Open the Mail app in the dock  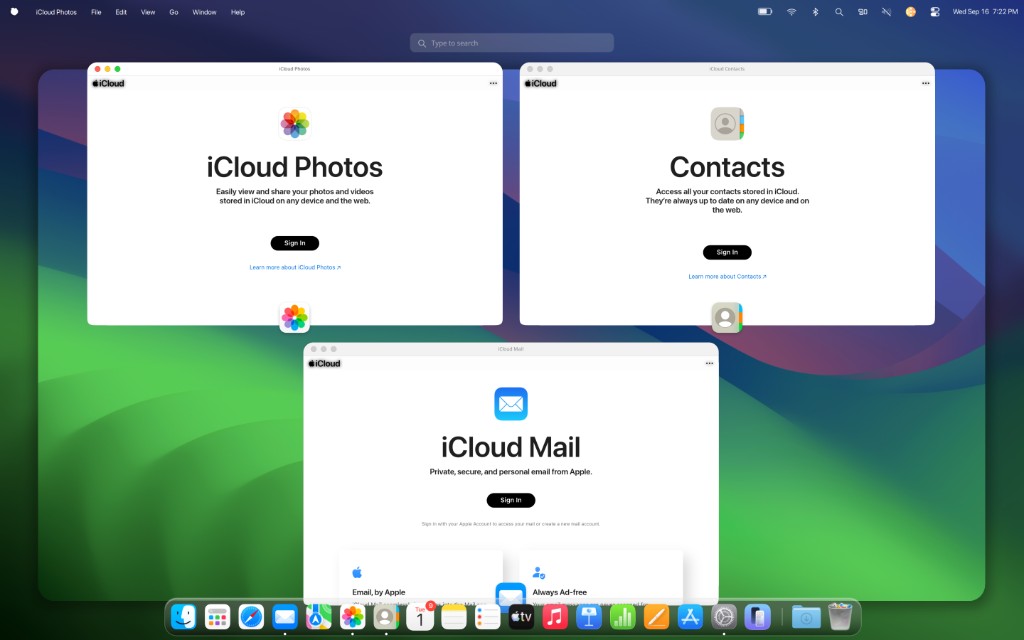(x=285, y=616)
